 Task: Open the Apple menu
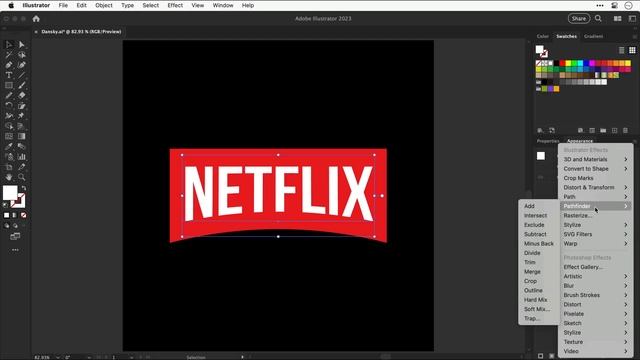coord(11,5)
